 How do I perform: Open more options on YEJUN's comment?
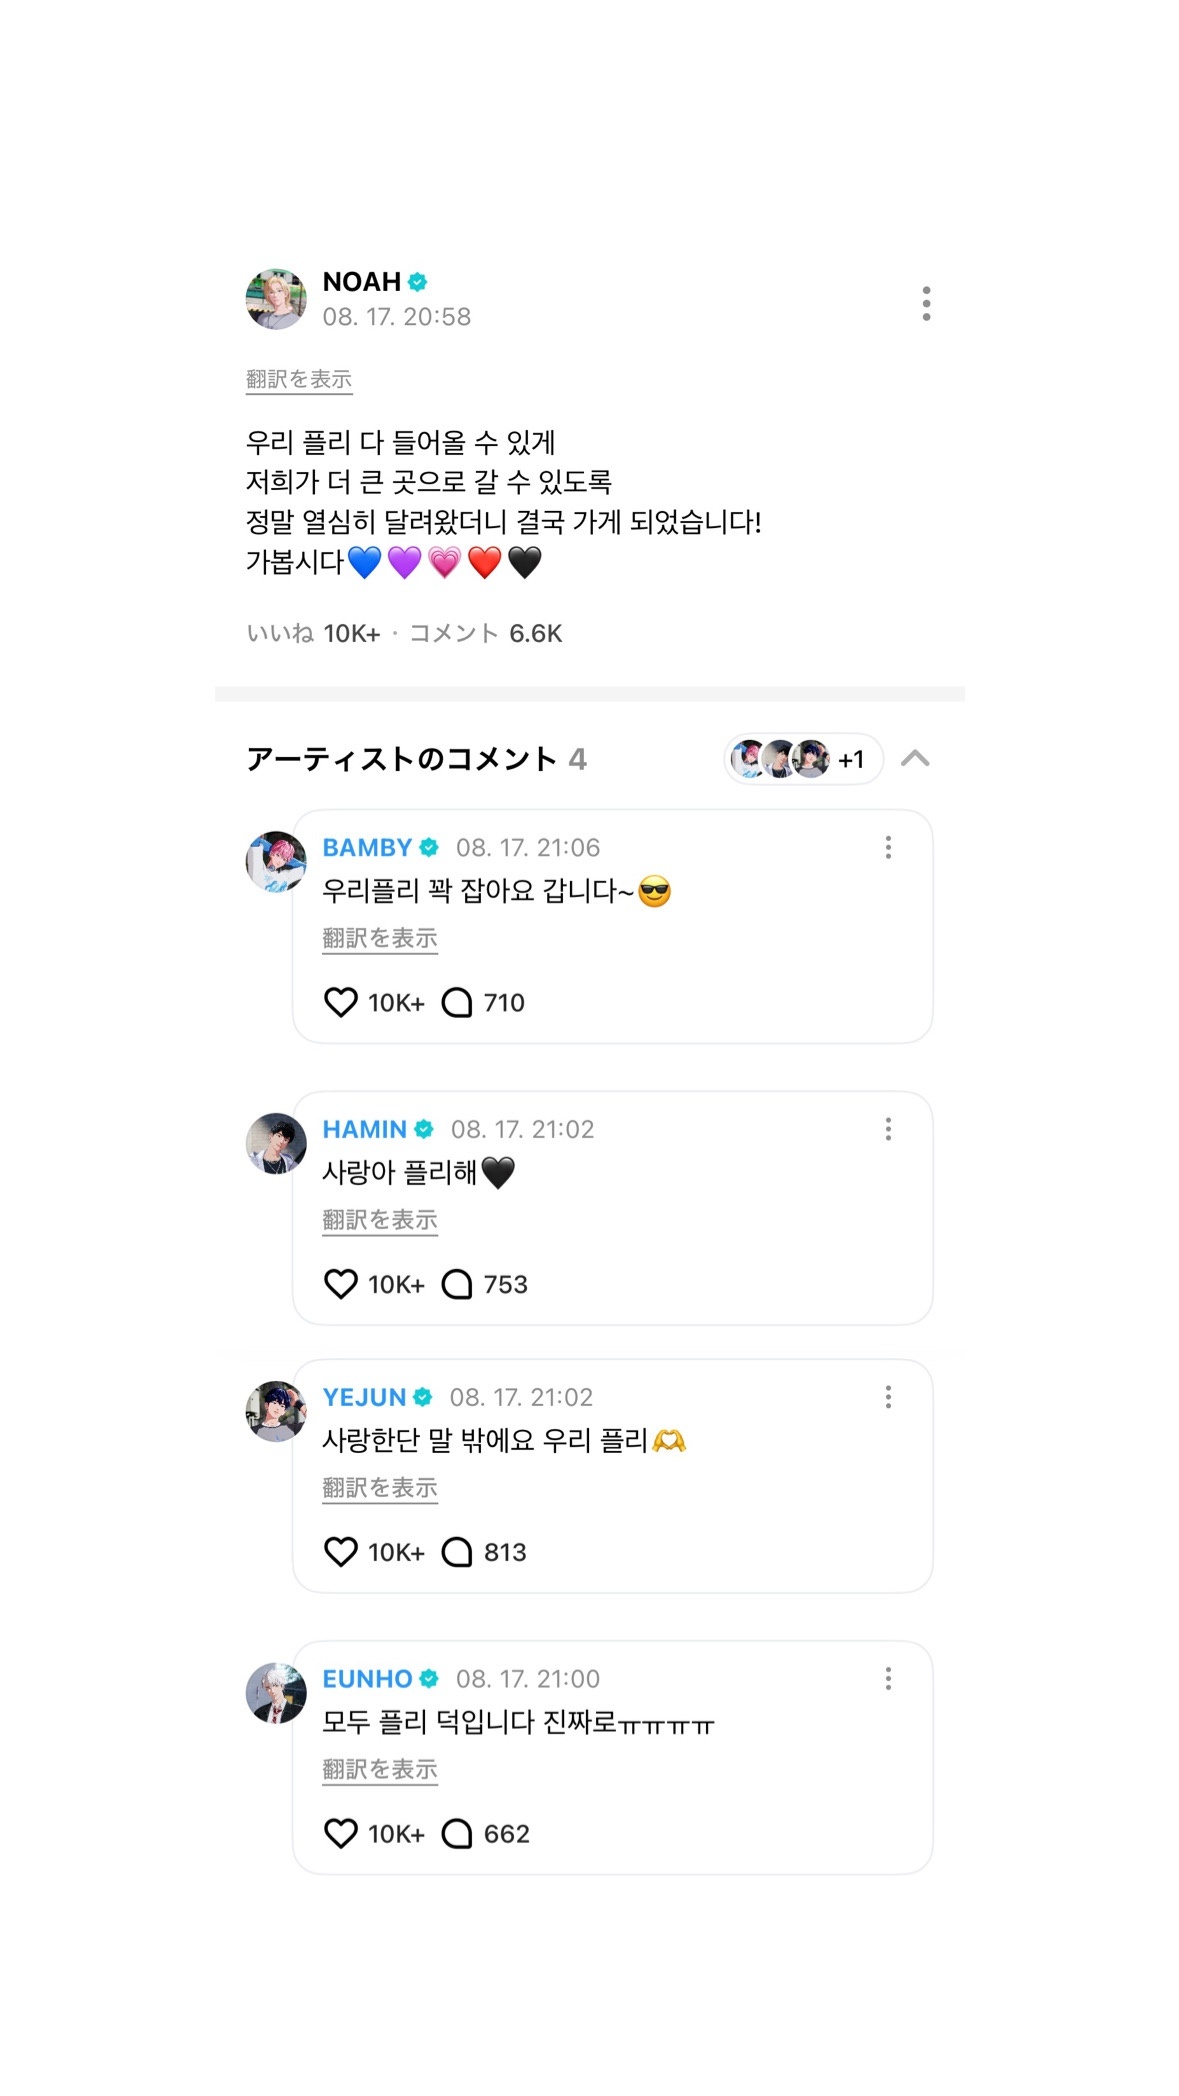pyautogui.click(x=888, y=1398)
